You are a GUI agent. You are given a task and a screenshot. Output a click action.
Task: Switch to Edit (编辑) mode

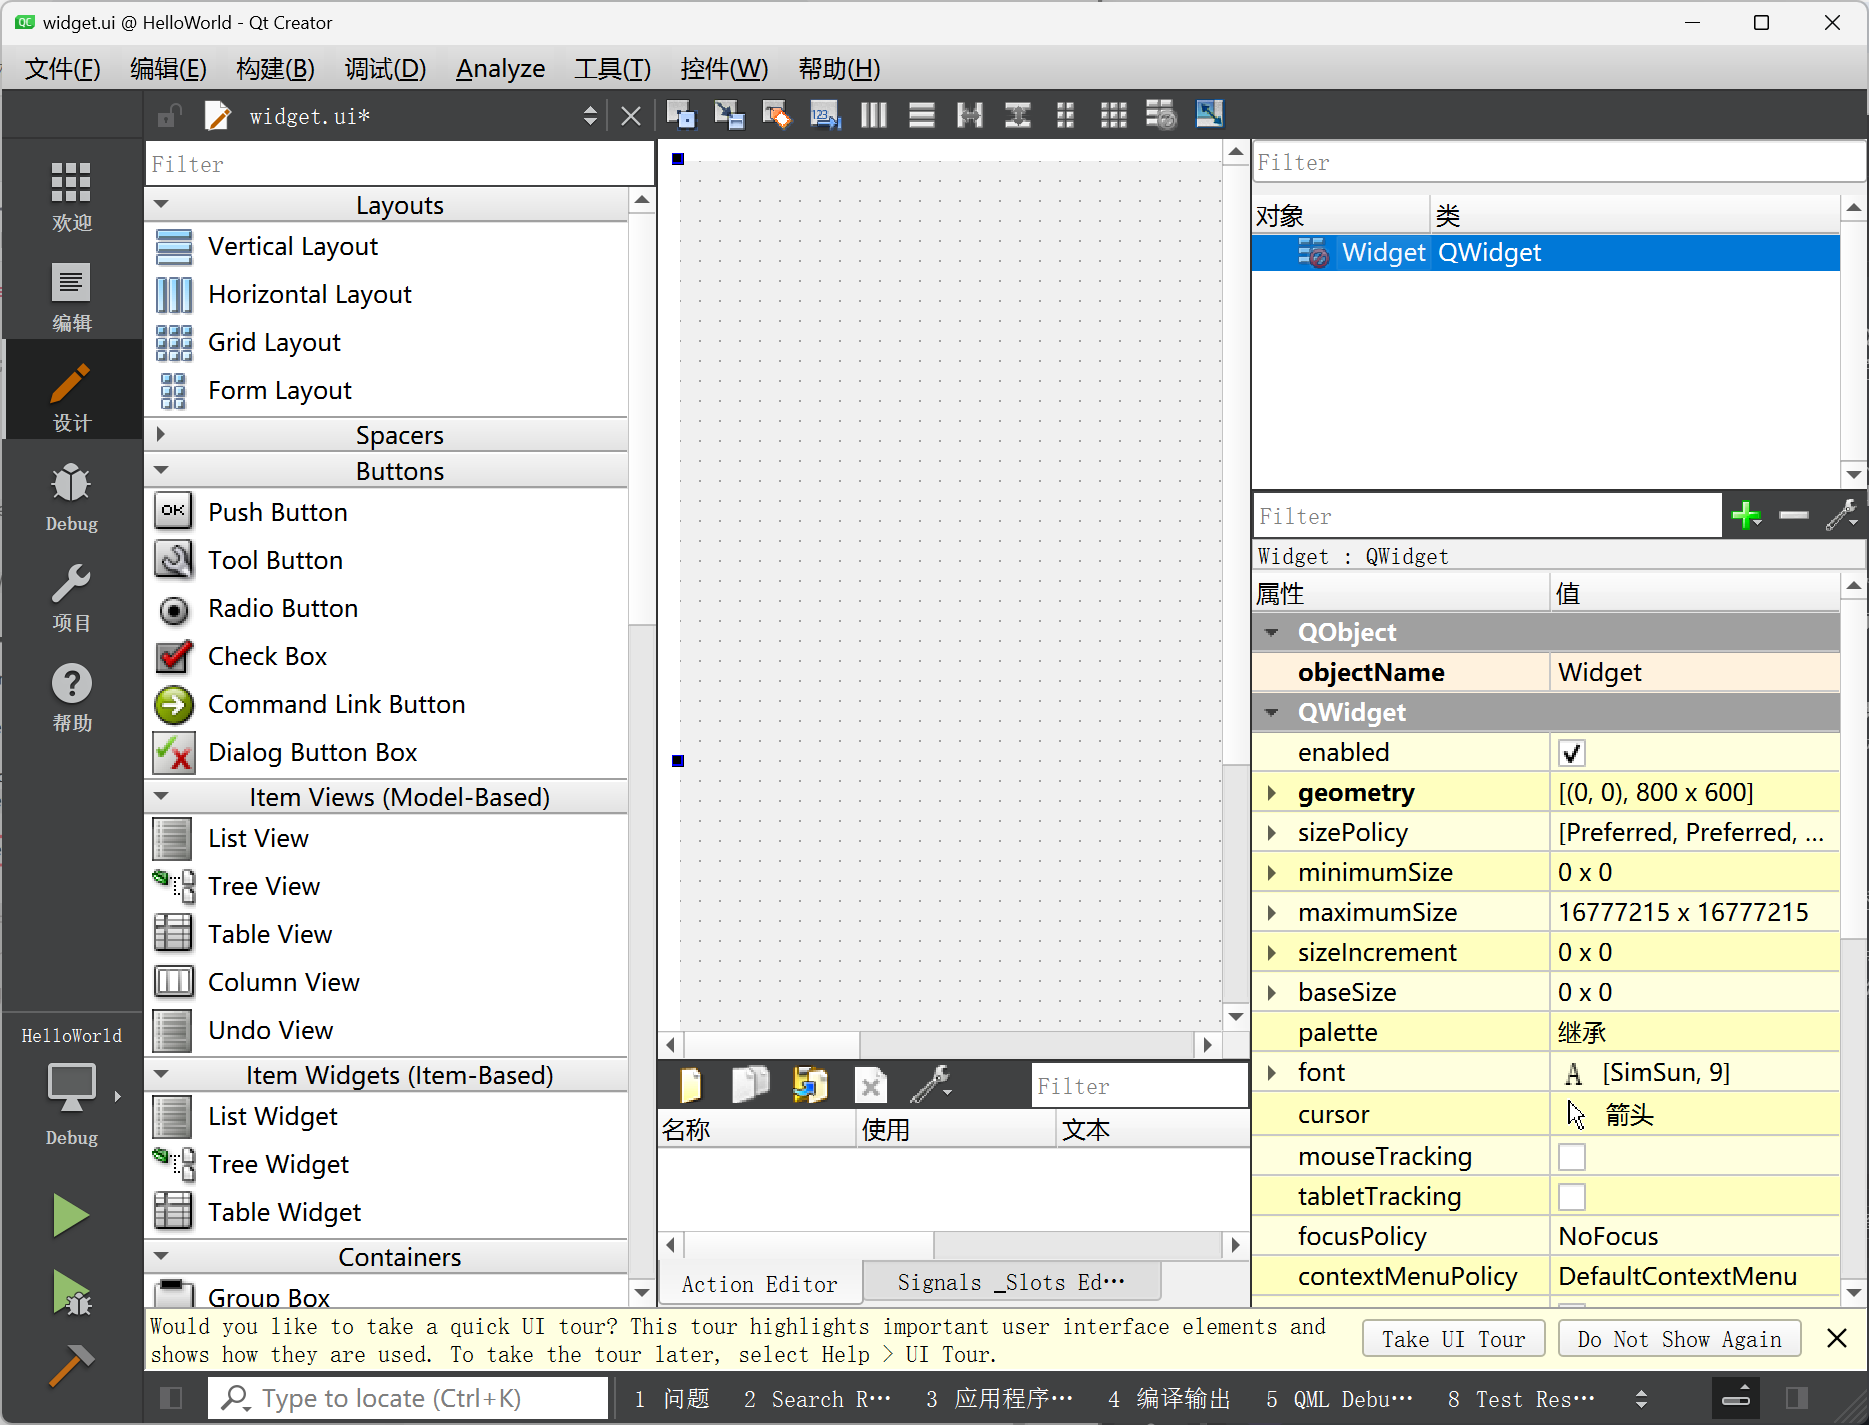click(71, 295)
